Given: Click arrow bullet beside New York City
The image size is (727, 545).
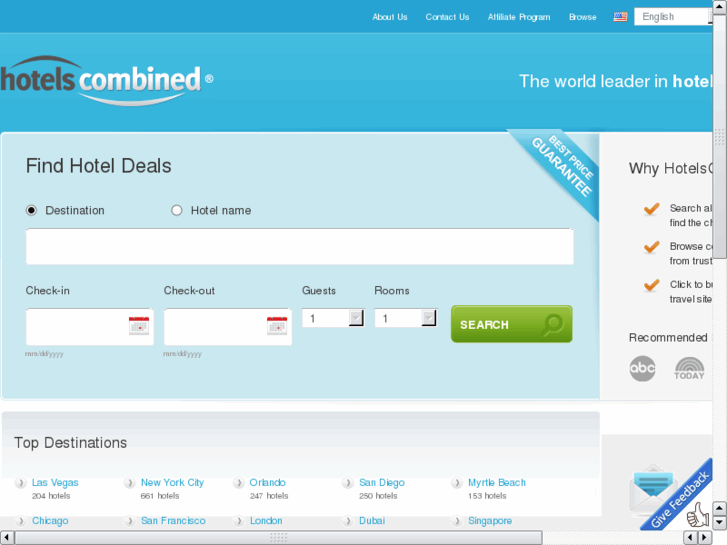Looking at the screenshot, I should tap(129, 483).
